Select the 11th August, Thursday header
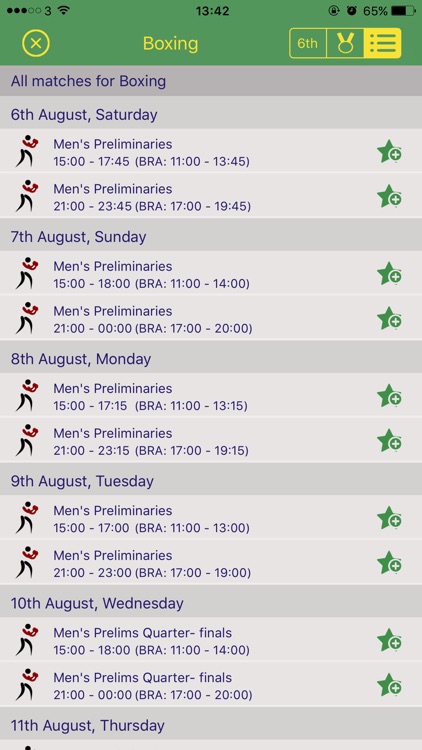Image resolution: width=422 pixels, height=750 pixels. click(x=211, y=725)
